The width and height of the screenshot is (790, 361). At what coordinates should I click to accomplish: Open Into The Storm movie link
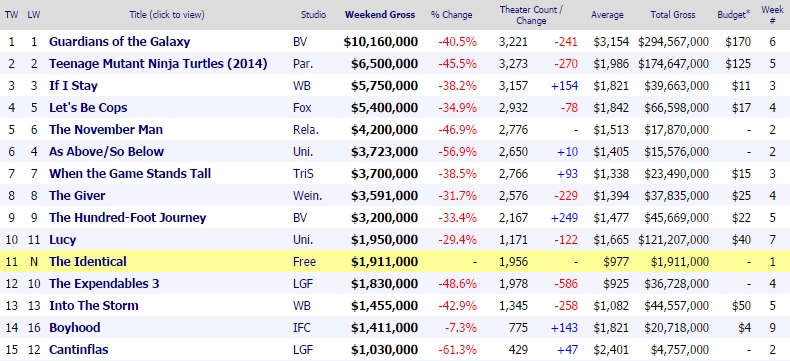[94, 306]
